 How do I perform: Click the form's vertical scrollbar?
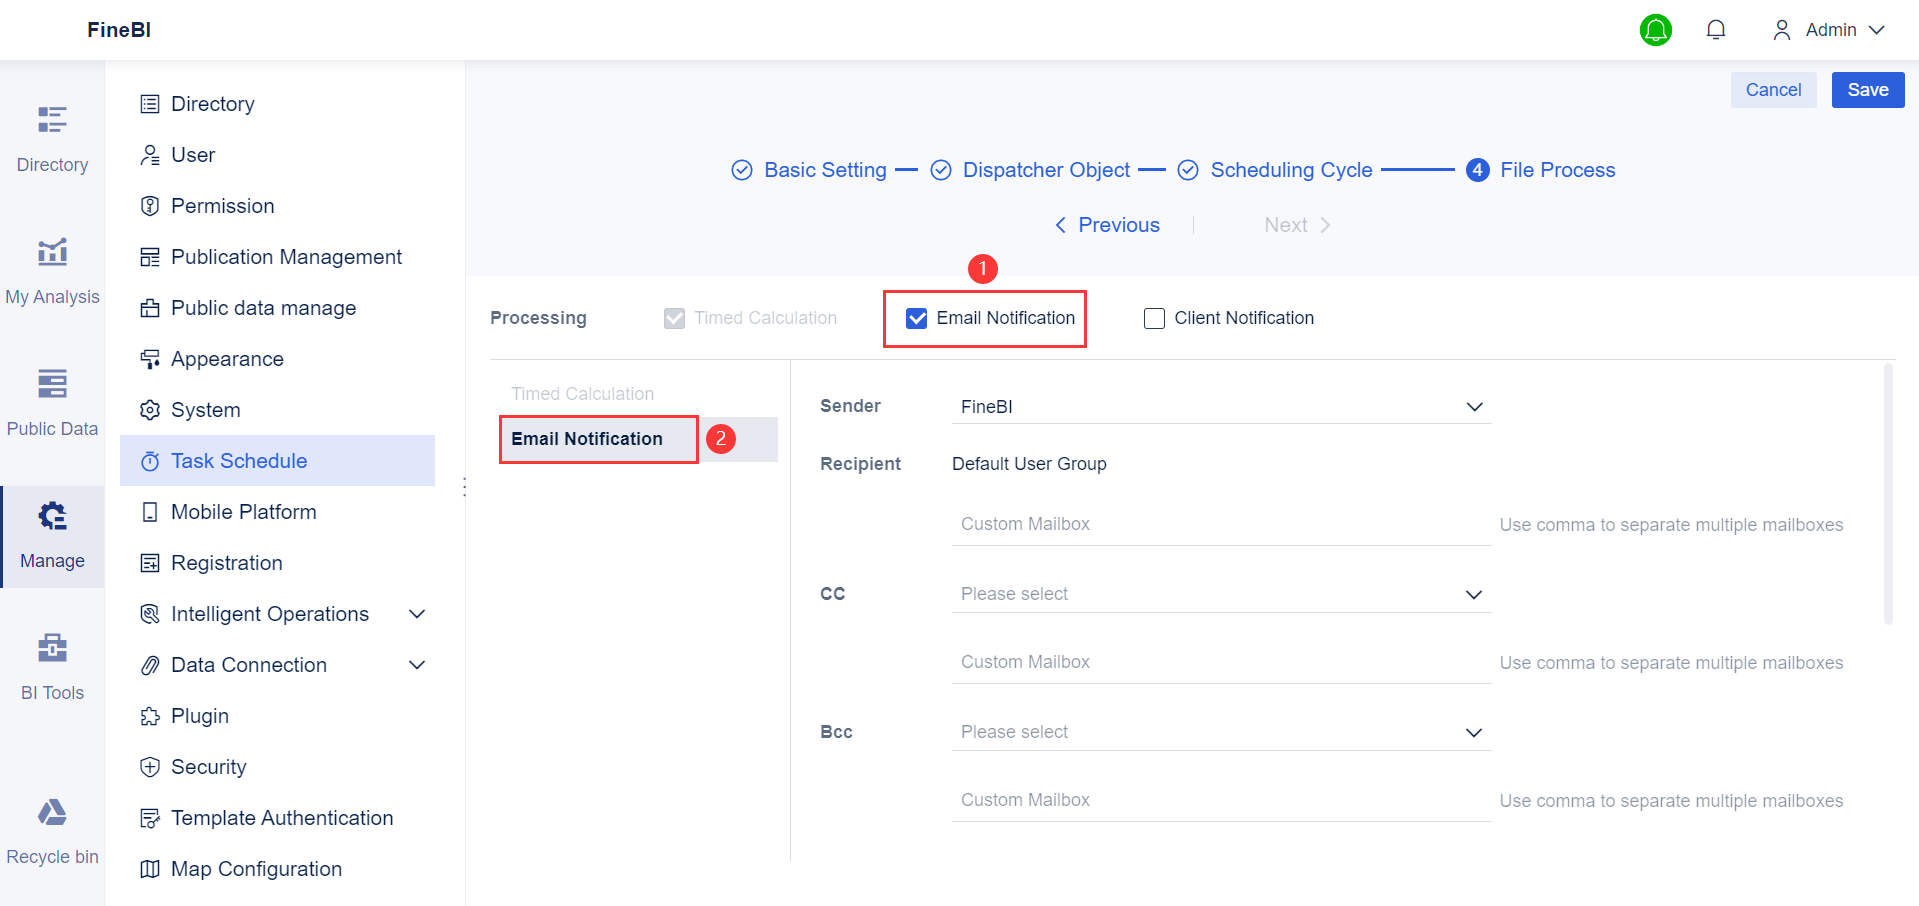[1888, 494]
